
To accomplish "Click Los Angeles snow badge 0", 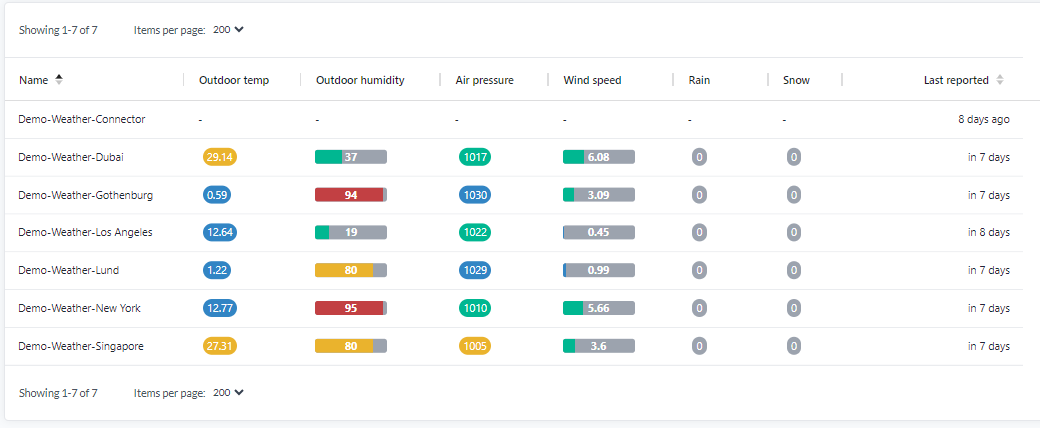I will tap(793, 232).
